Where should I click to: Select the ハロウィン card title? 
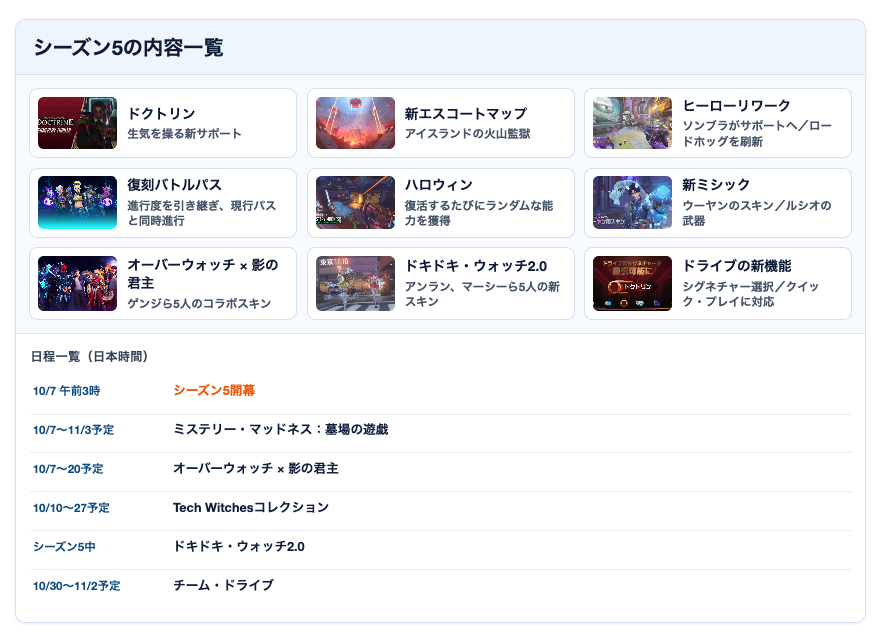(439, 185)
